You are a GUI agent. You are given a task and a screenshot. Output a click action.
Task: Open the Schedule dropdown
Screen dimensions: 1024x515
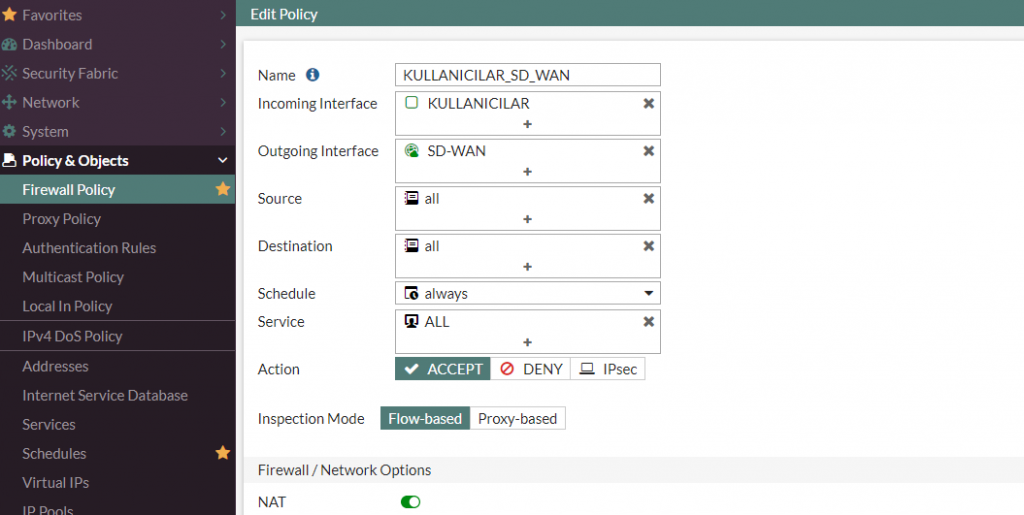528,293
